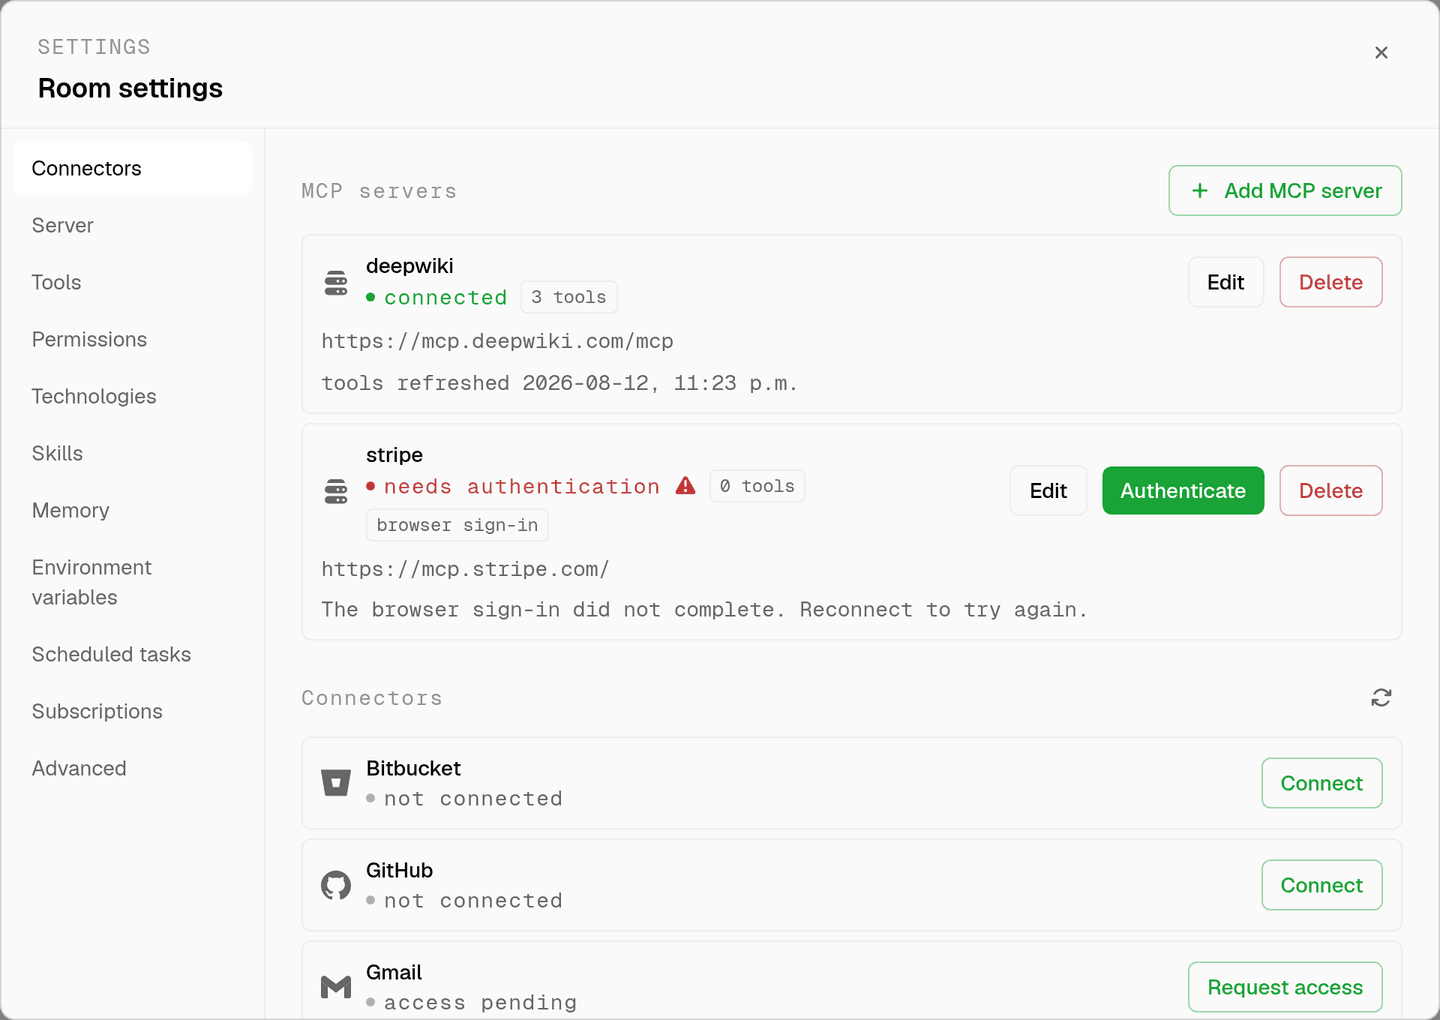Click the Gmail logo icon
The height and width of the screenshot is (1020, 1440).
pos(336,987)
